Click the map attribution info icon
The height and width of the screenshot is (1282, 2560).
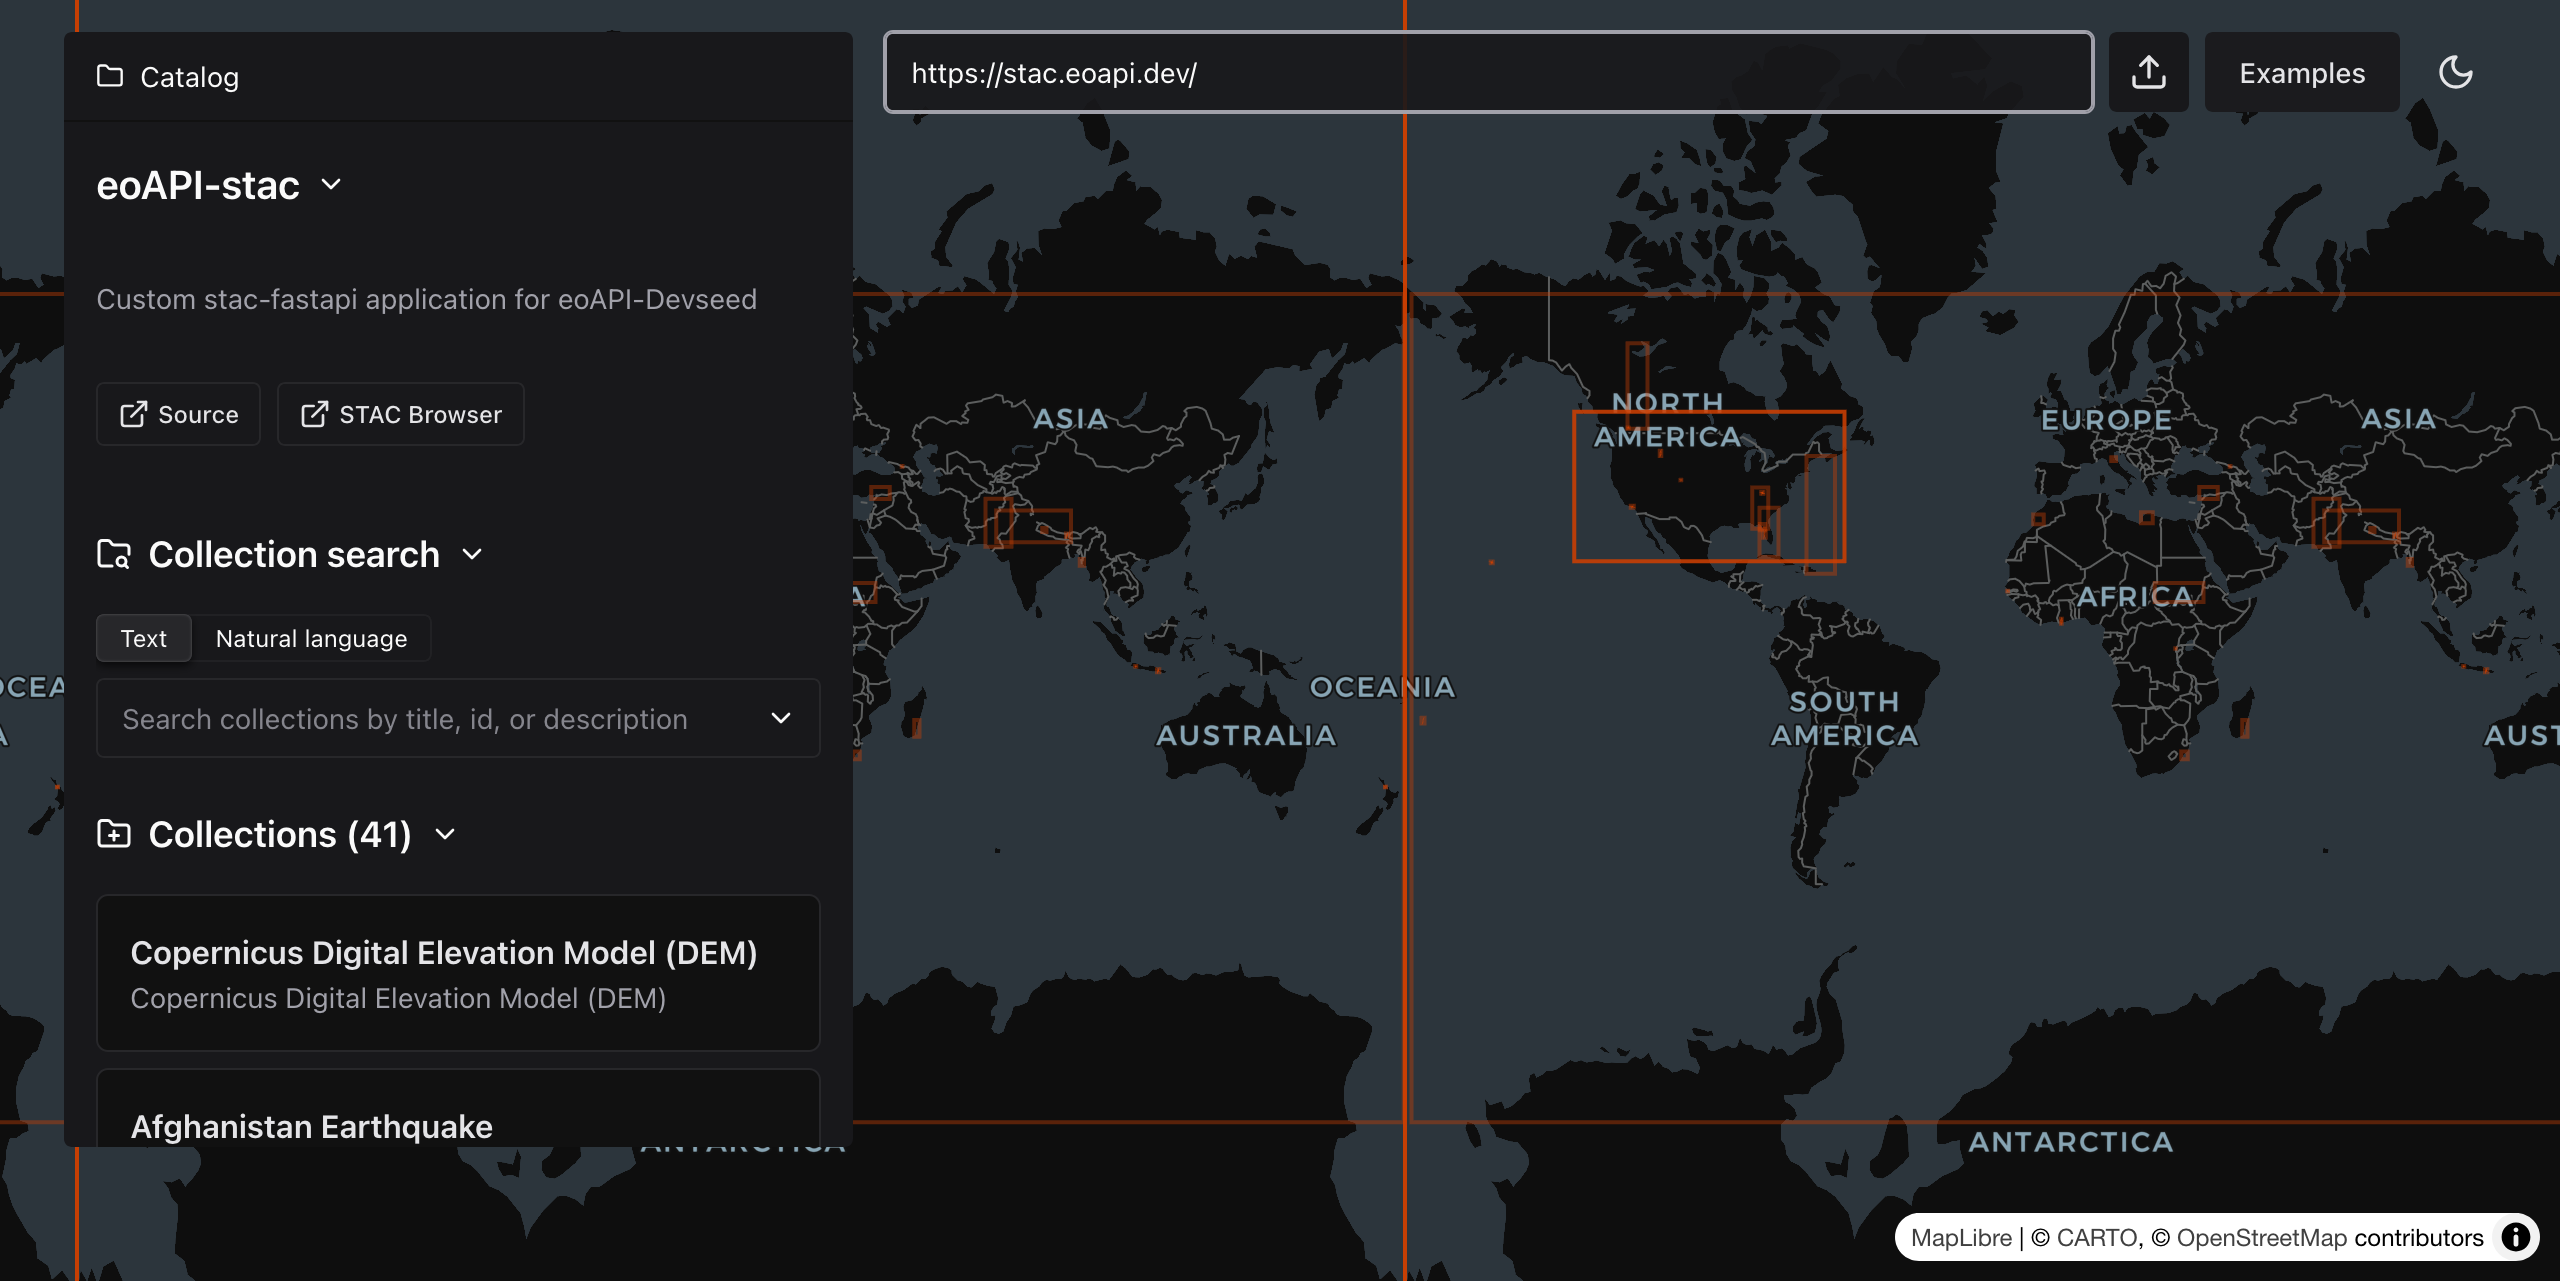click(x=2516, y=1237)
